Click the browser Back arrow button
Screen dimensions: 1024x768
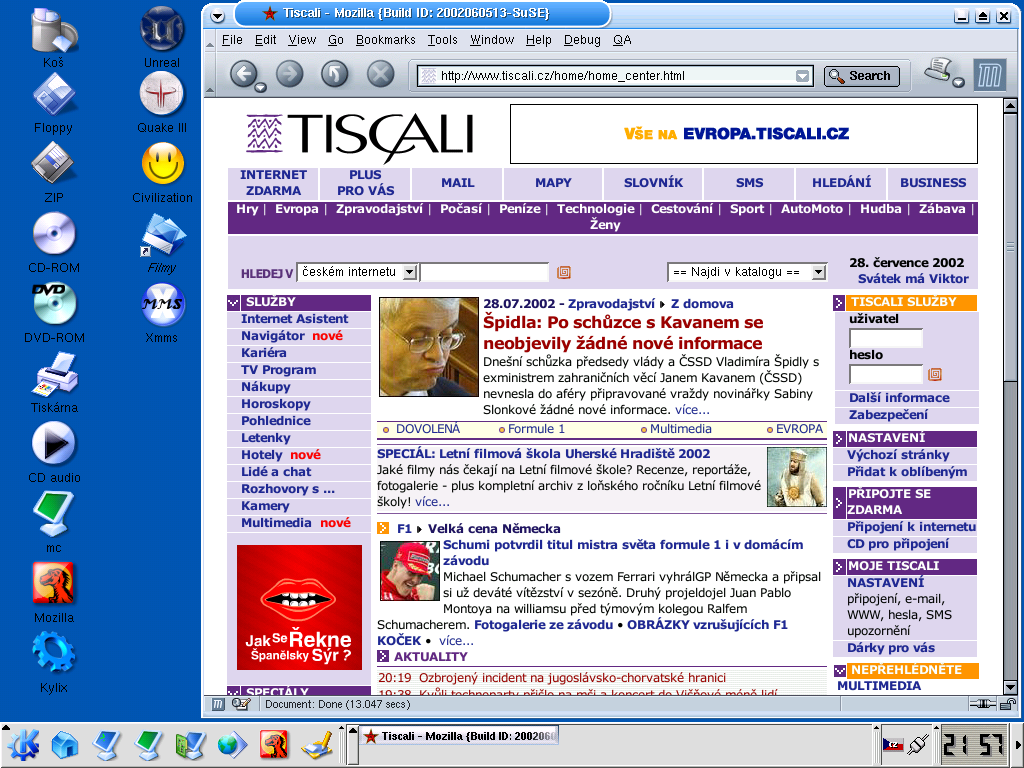(x=244, y=74)
